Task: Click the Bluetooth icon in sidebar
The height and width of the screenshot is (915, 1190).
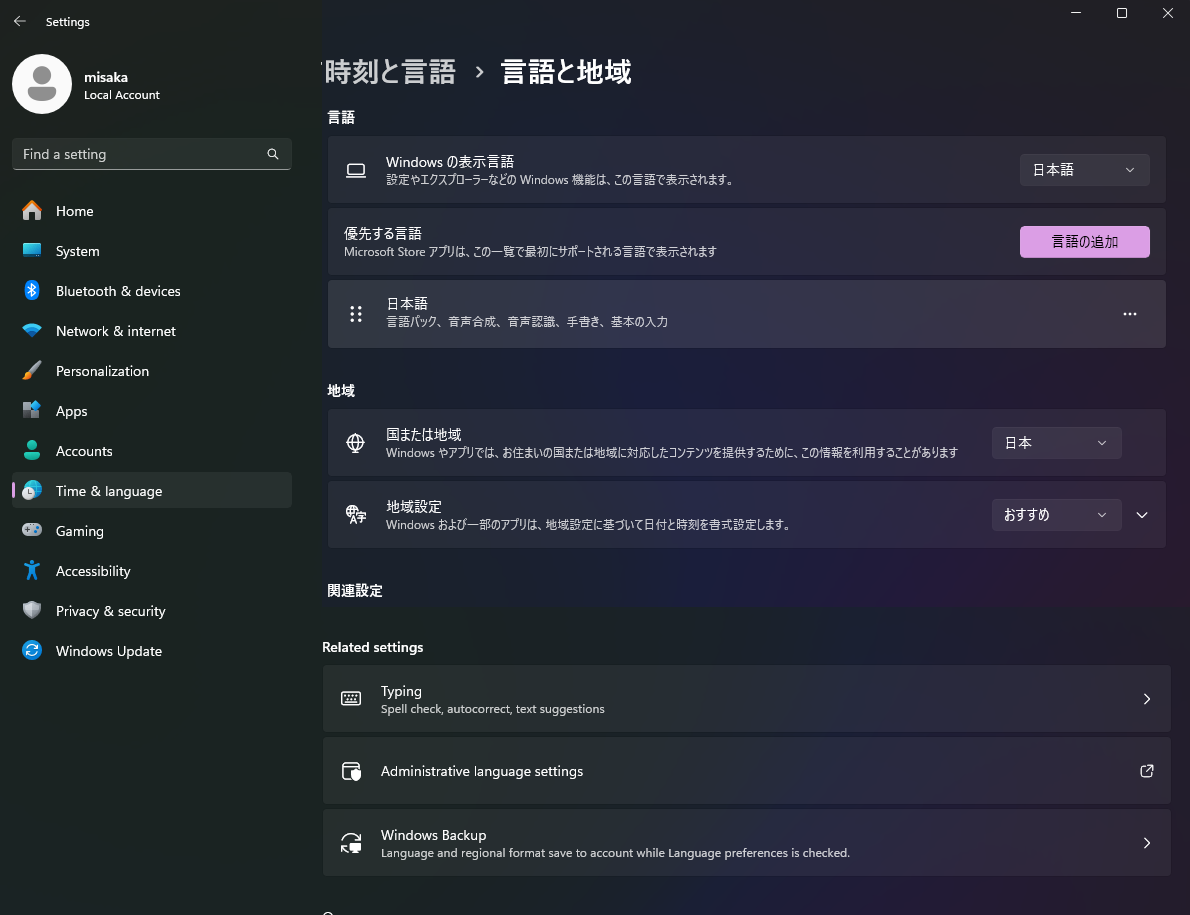Action: point(32,291)
